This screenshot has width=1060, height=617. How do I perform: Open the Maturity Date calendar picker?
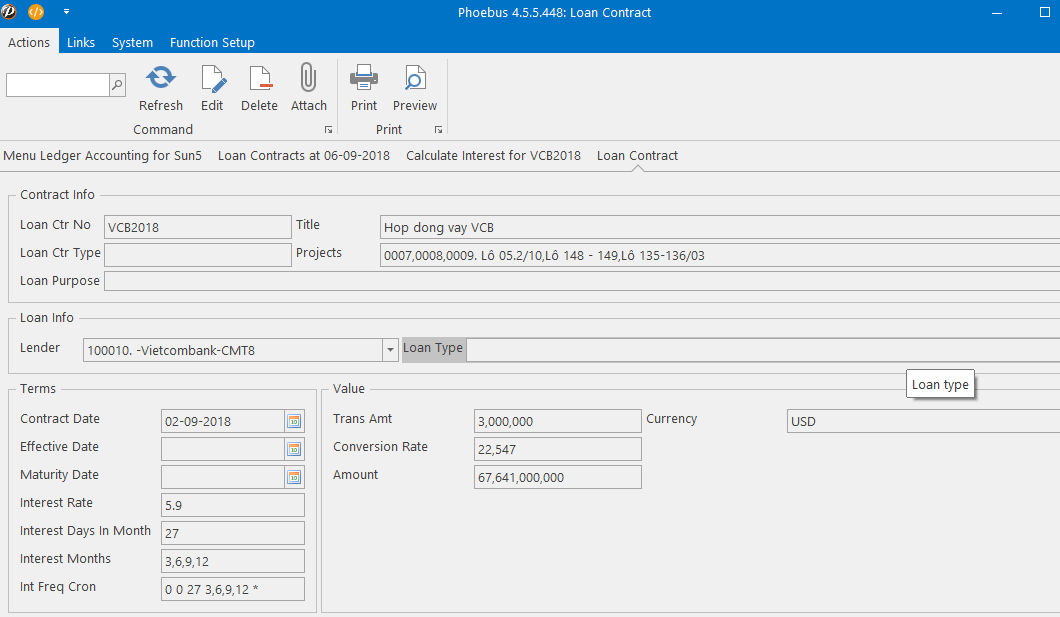[294, 477]
